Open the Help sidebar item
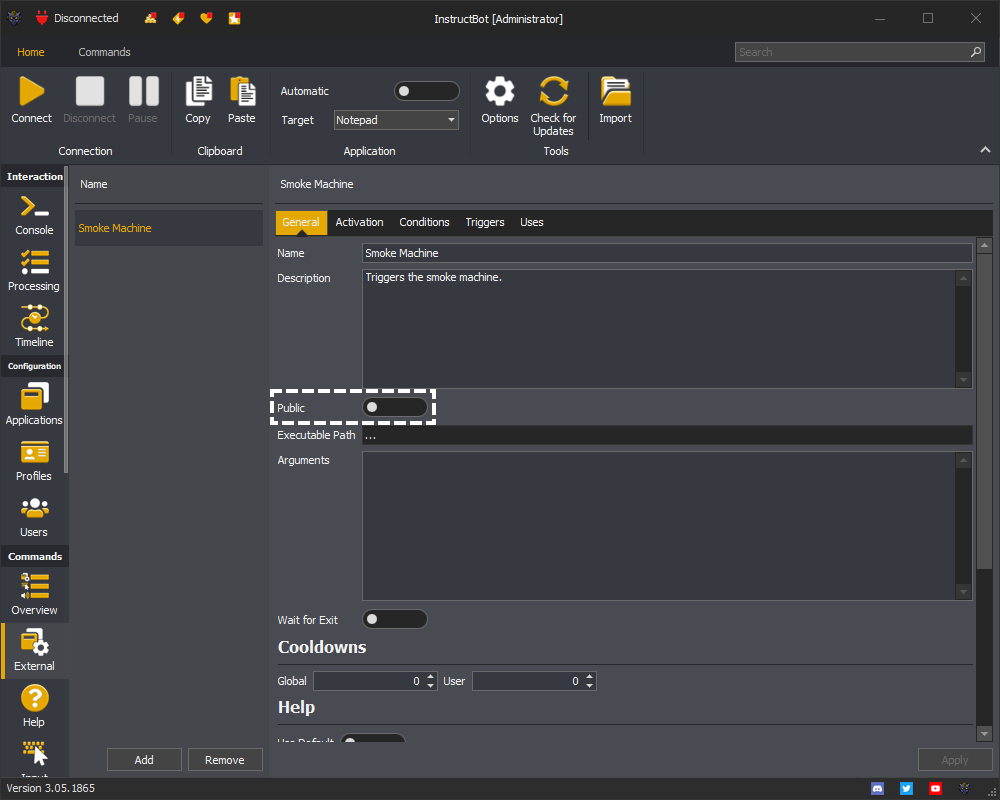 pos(34,706)
